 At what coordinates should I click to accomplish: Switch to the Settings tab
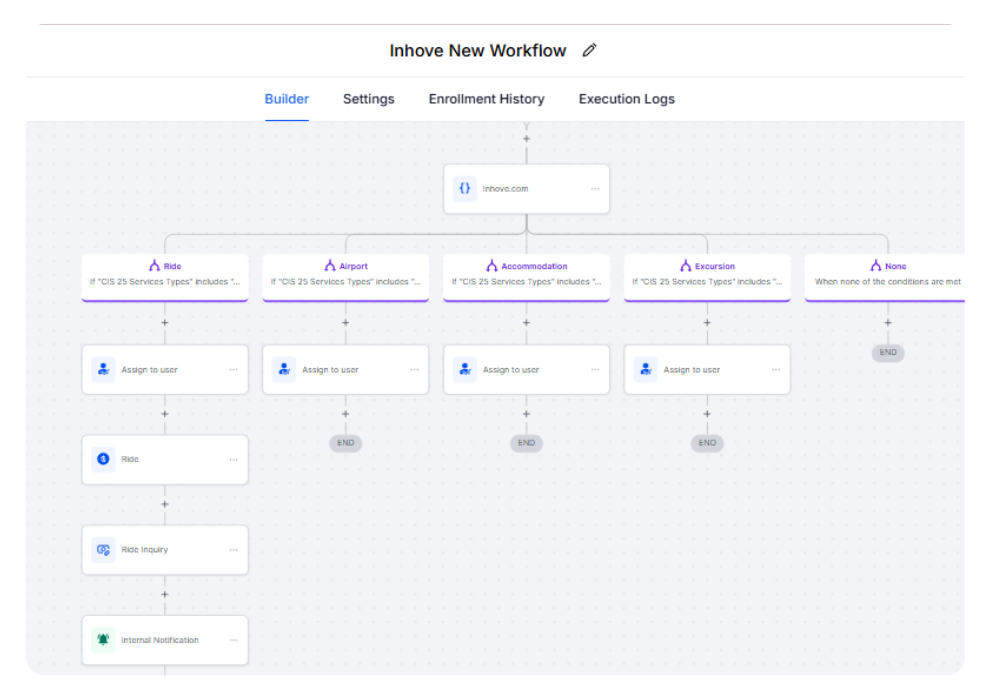(368, 98)
